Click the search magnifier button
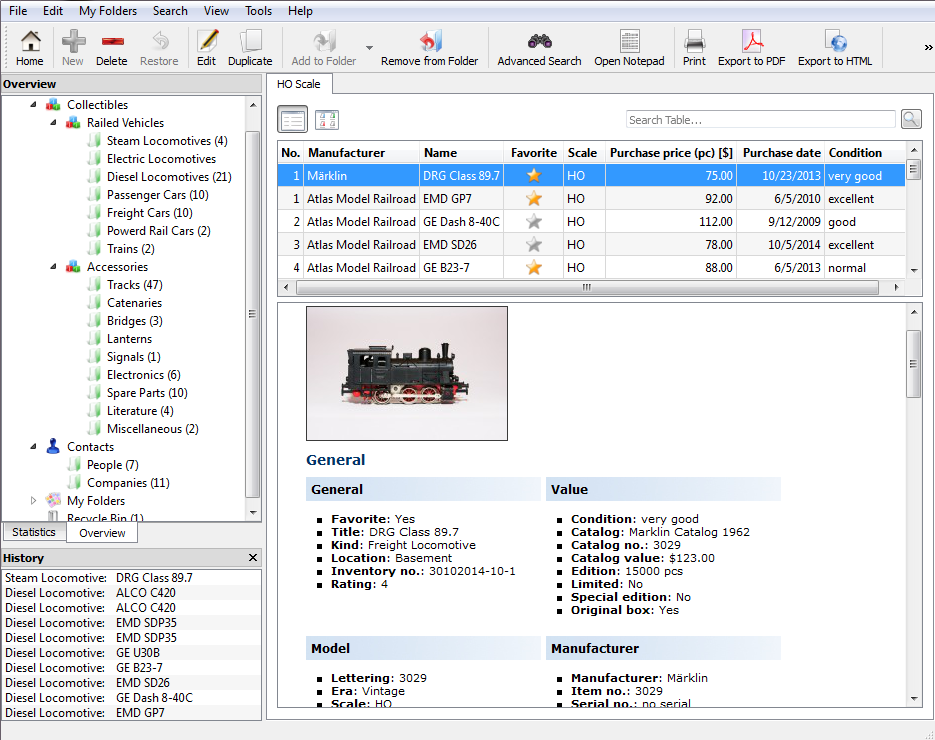This screenshot has height=740, width=935. click(911, 119)
